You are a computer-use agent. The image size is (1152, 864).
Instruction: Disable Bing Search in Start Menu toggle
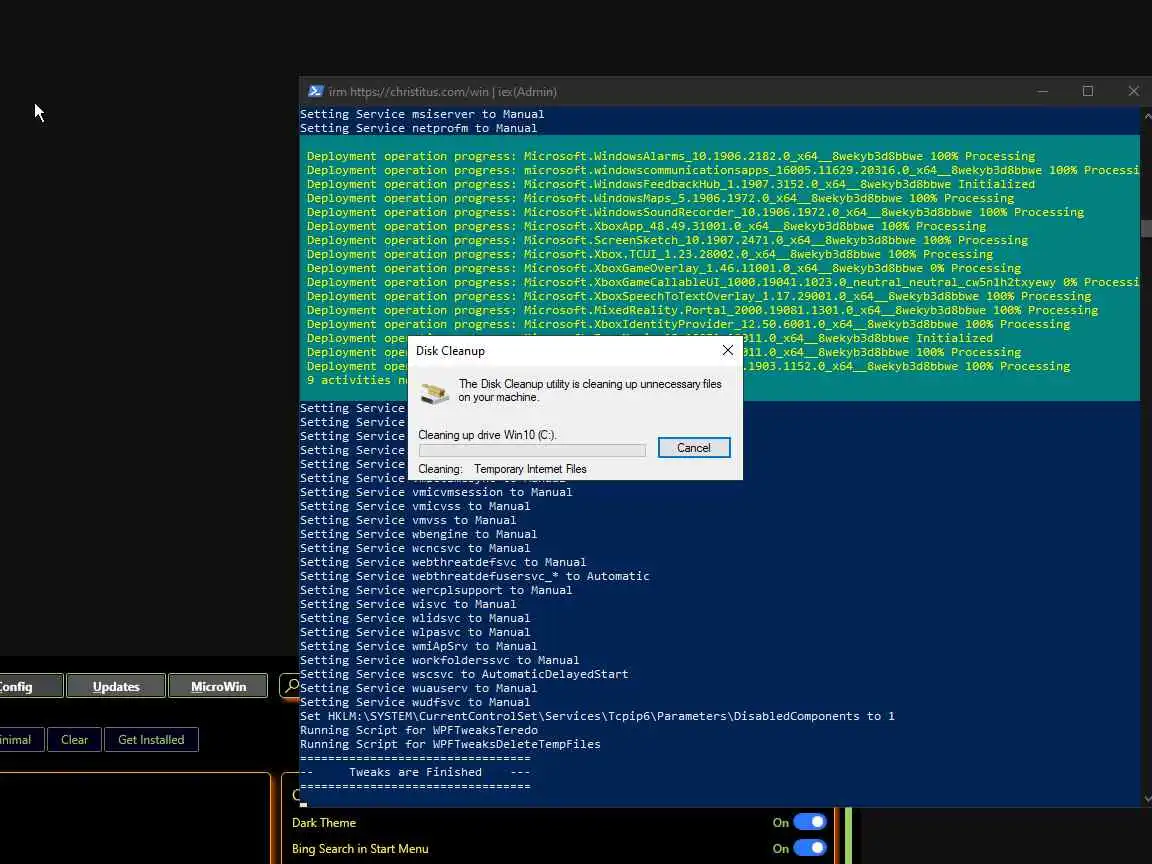point(810,848)
